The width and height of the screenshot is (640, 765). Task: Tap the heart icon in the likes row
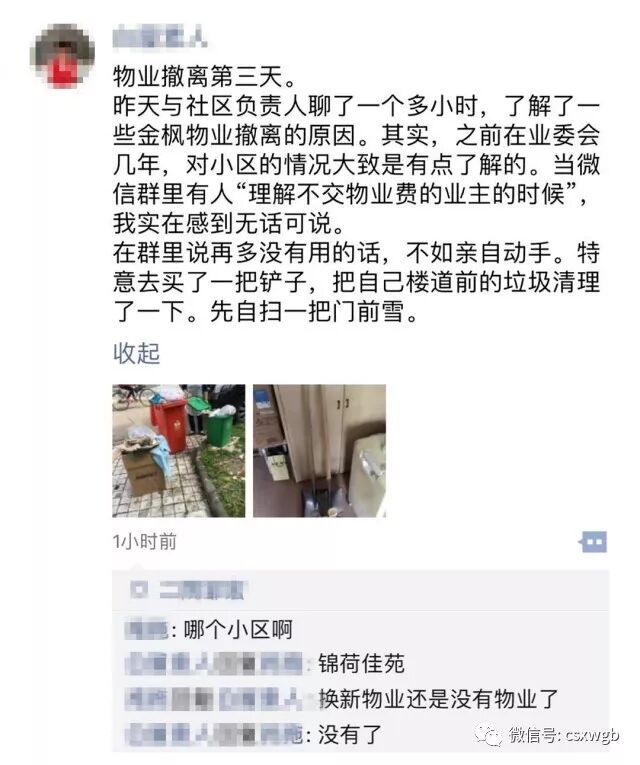point(140,590)
